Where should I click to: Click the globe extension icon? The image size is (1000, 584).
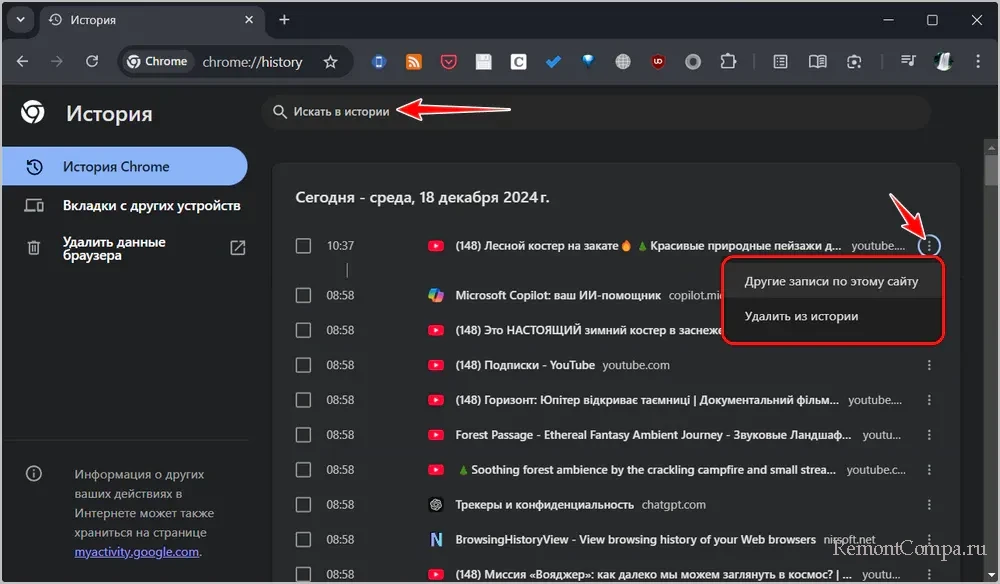[x=623, y=62]
